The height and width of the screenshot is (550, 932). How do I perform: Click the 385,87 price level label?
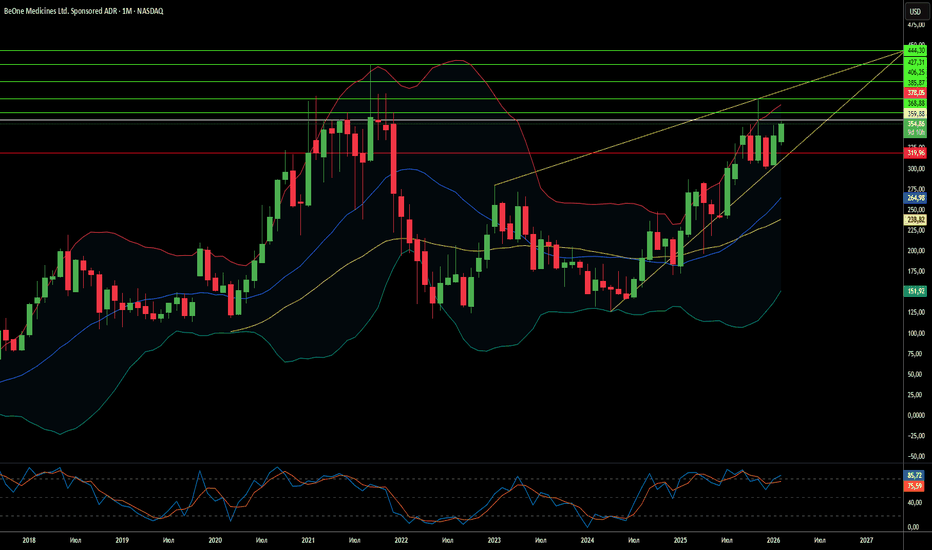click(915, 81)
